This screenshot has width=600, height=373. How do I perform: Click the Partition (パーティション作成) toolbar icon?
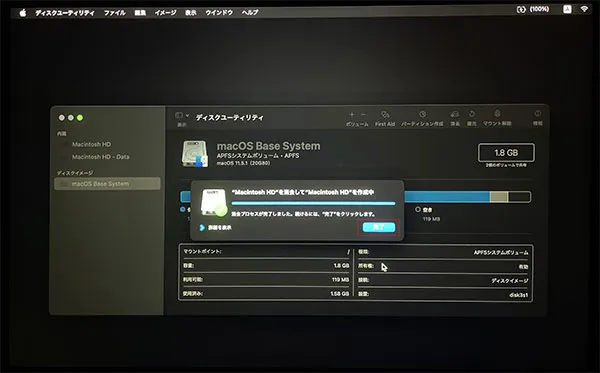(422, 115)
